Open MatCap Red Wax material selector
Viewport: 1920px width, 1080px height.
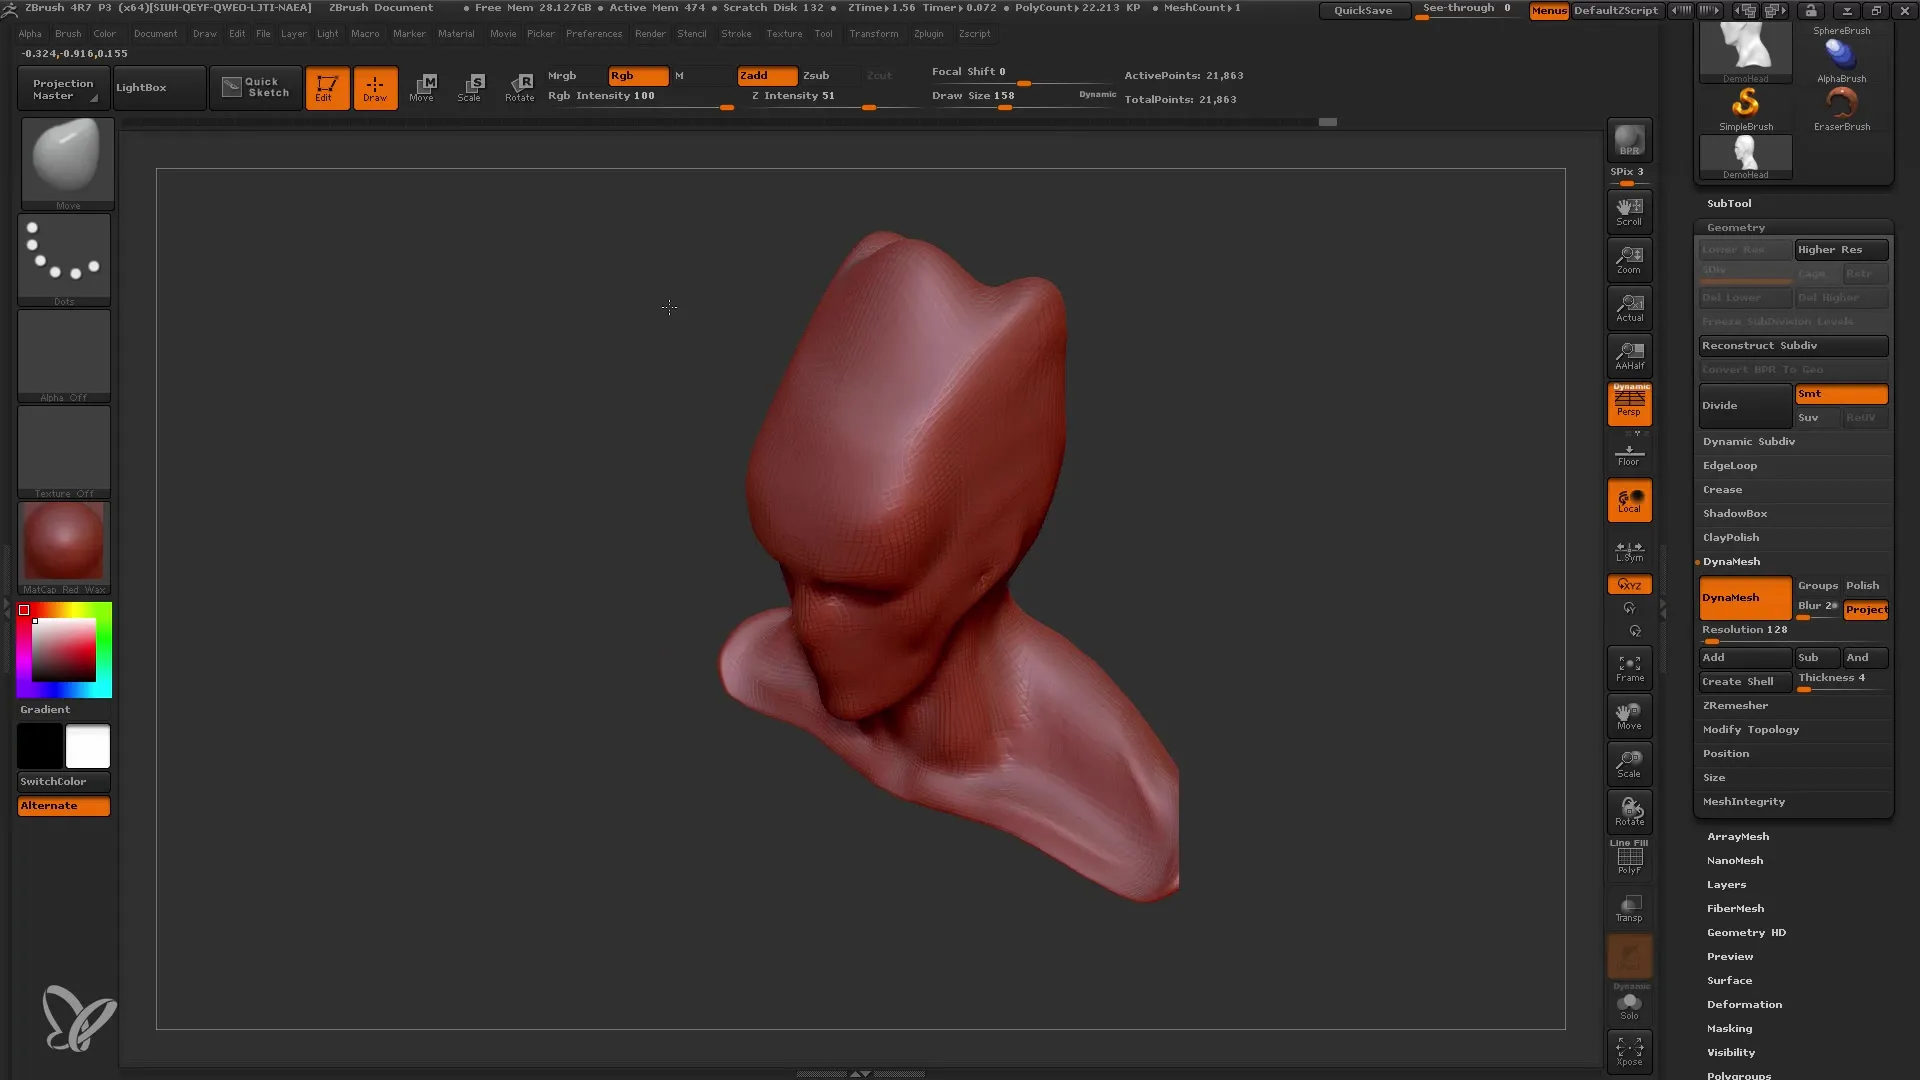[x=64, y=548]
